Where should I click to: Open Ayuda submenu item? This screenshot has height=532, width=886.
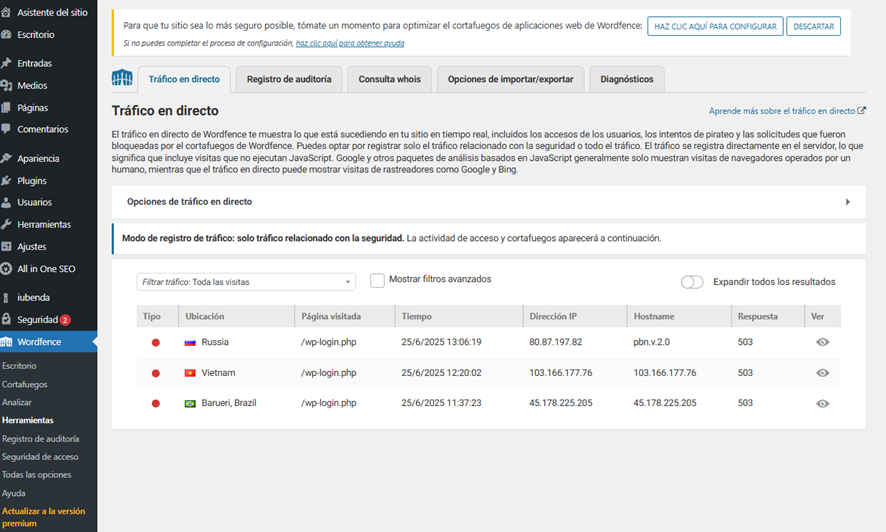click(x=14, y=493)
